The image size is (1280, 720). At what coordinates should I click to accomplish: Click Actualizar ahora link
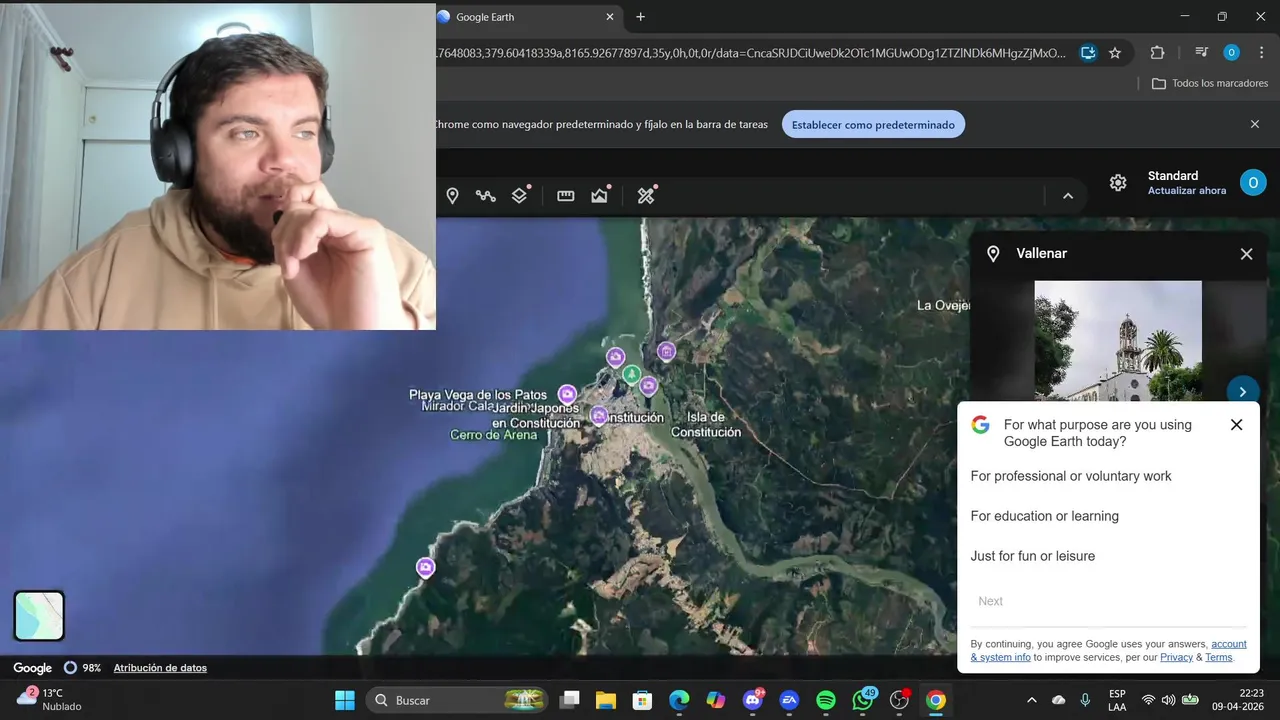pos(1187,191)
